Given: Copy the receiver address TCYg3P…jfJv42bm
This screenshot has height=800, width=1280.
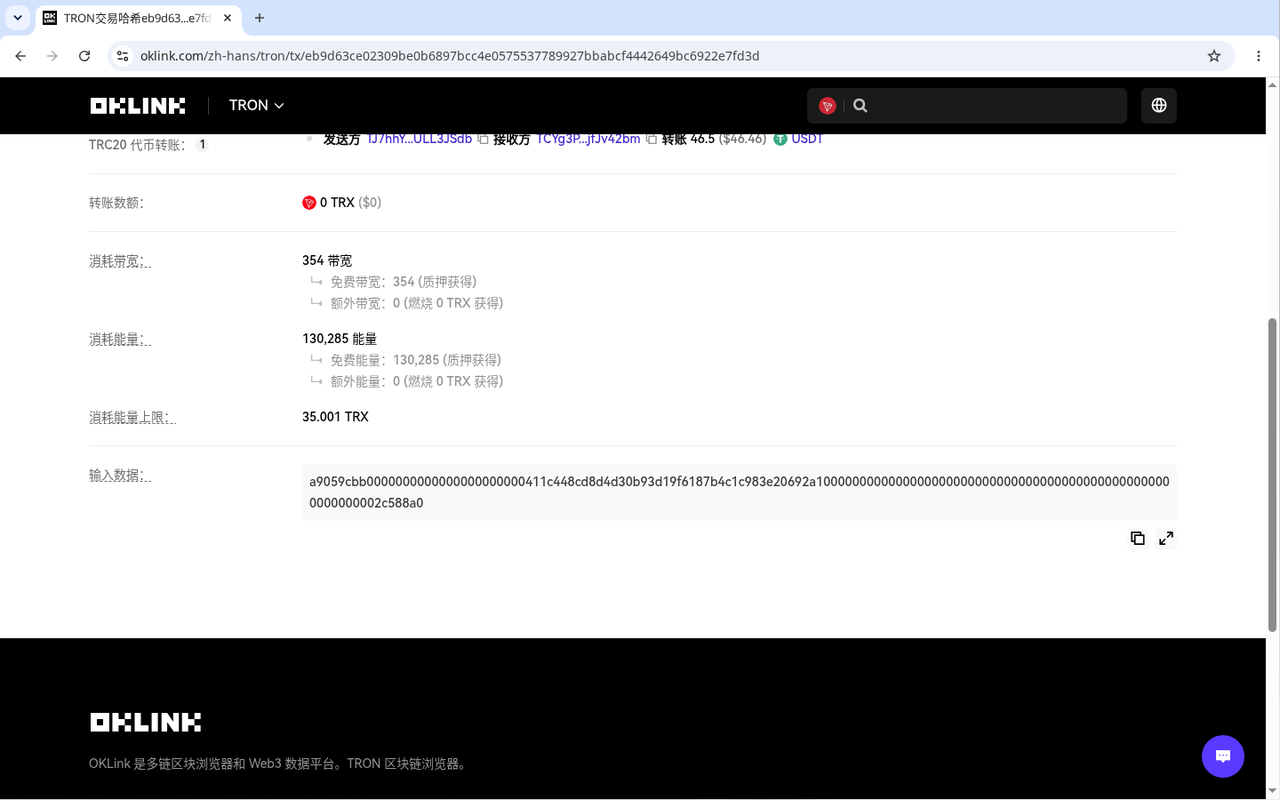Looking at the screenshot, I should (651, 139).
